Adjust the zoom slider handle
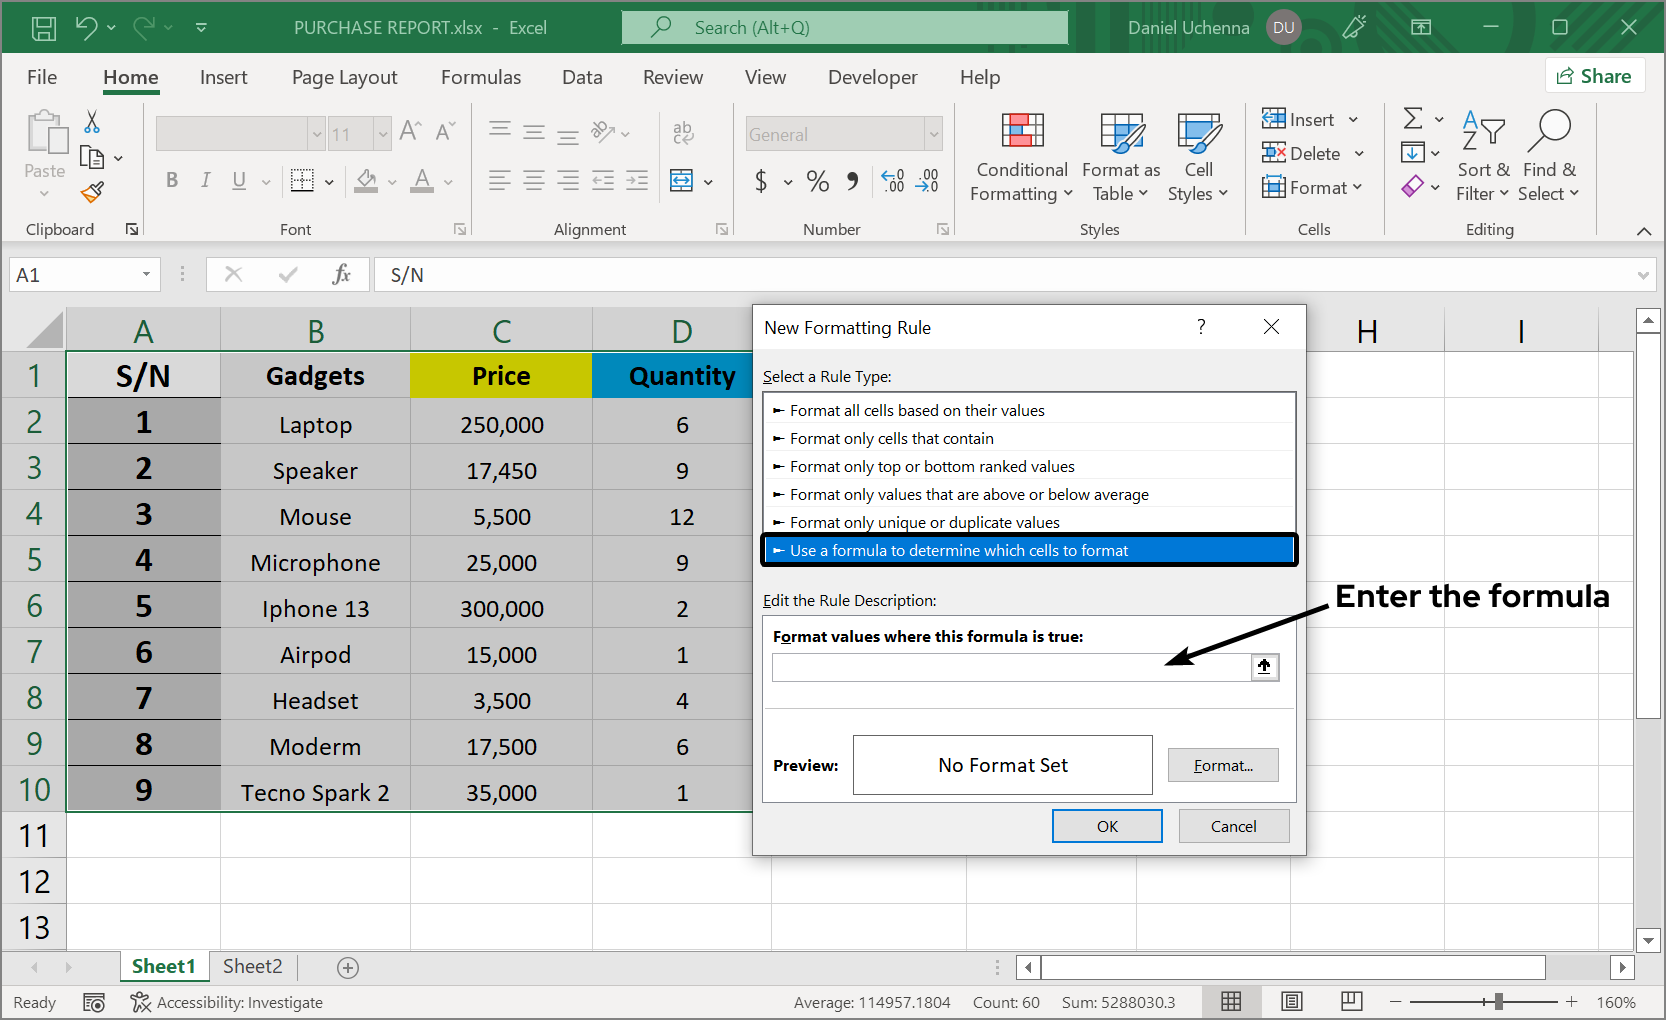This screenshot has height=1020, width=1666. click(1498, 1001)
